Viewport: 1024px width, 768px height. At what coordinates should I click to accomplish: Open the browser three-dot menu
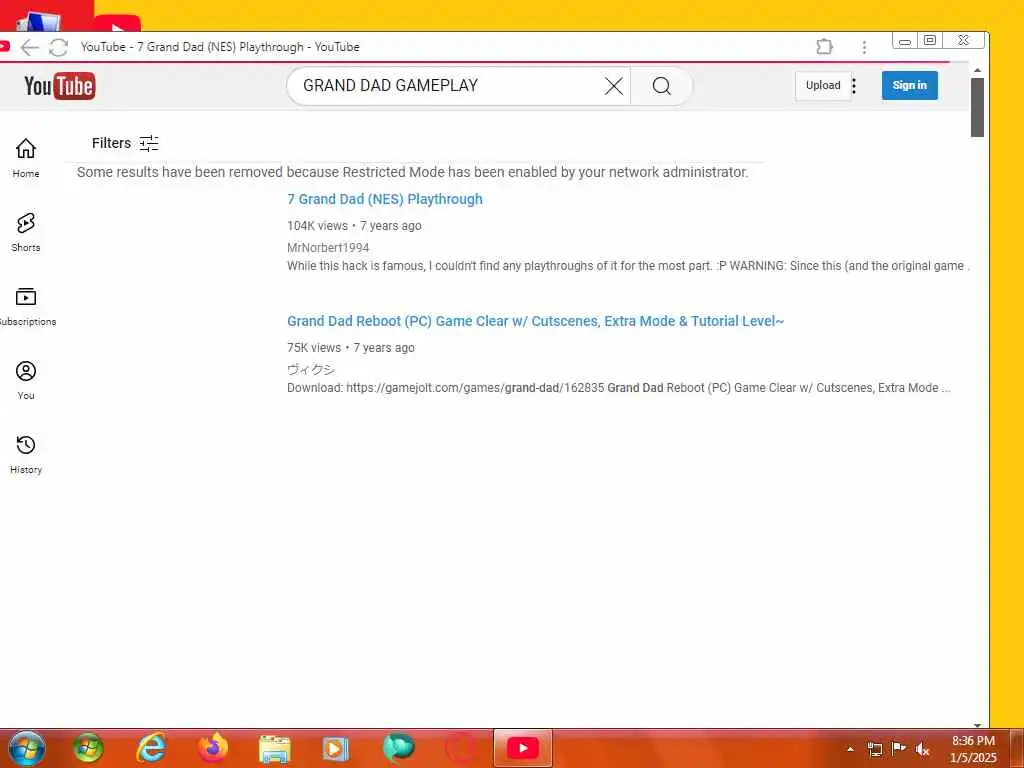coord(864,47)
